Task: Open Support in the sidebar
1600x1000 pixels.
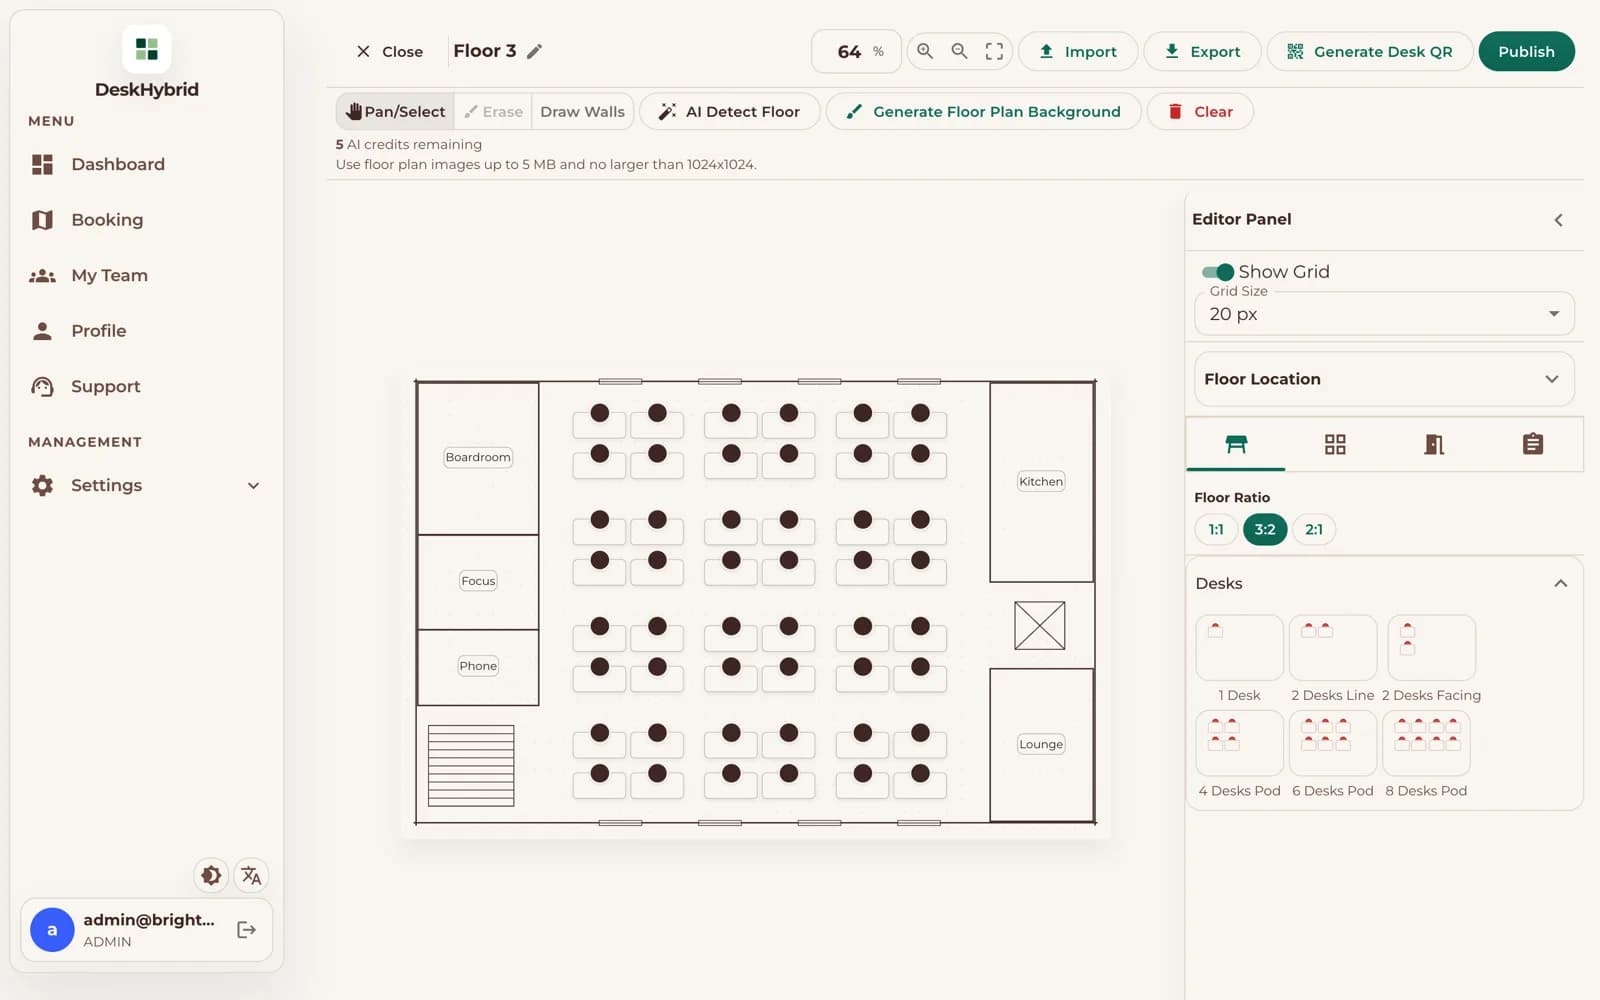Action: (x=146, y=386)
